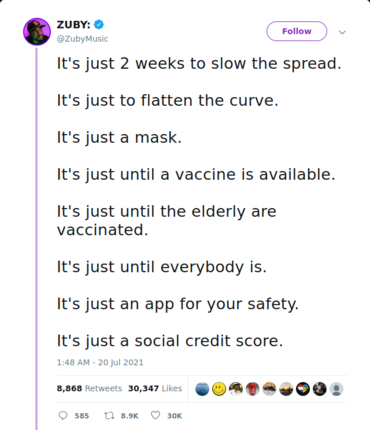Open the @ZubyMusic handle link
Screen dimensions: 370x430
[x=82, y=39]
